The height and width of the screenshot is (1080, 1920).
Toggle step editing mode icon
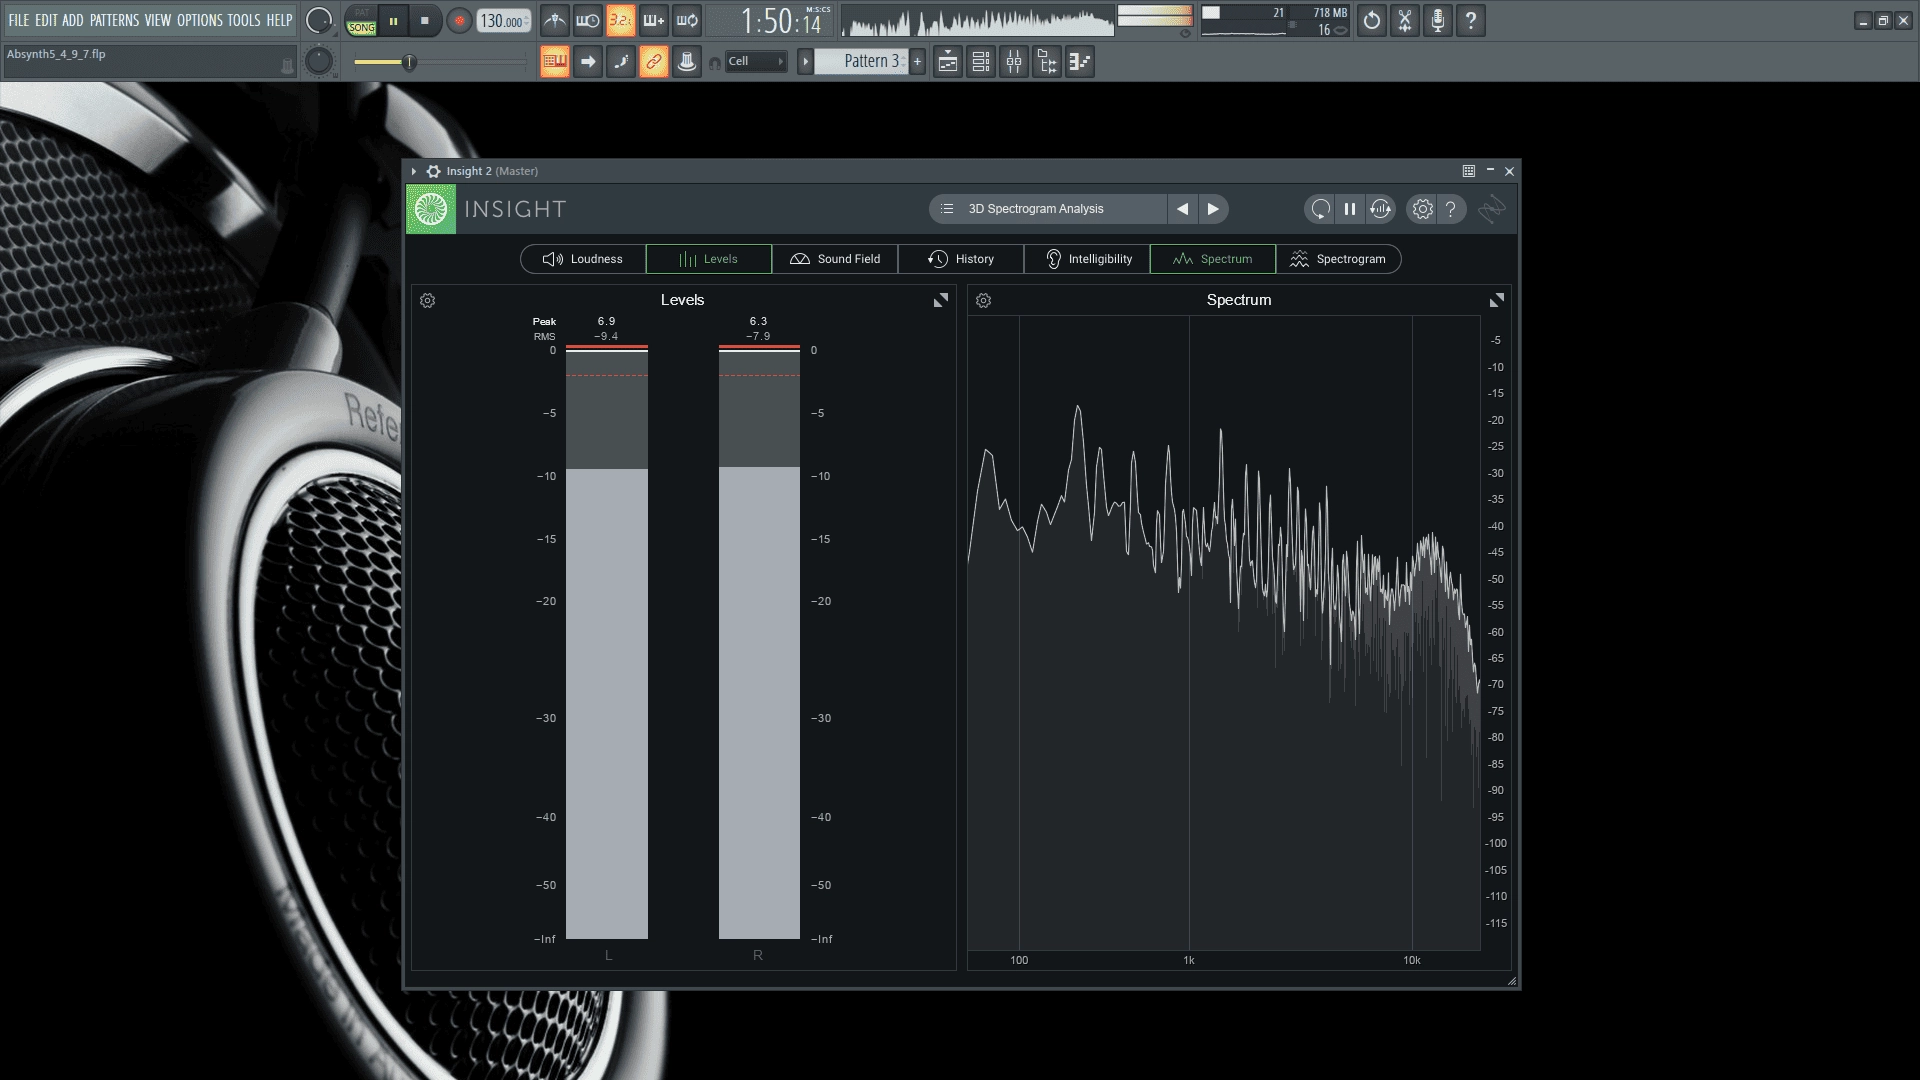pos(621,62)
